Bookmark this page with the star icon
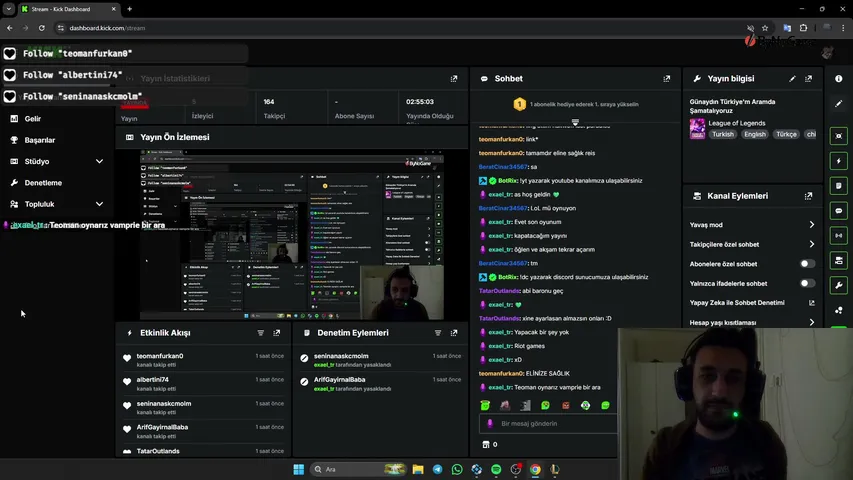 pyautogui.click(x=765, y=28)
